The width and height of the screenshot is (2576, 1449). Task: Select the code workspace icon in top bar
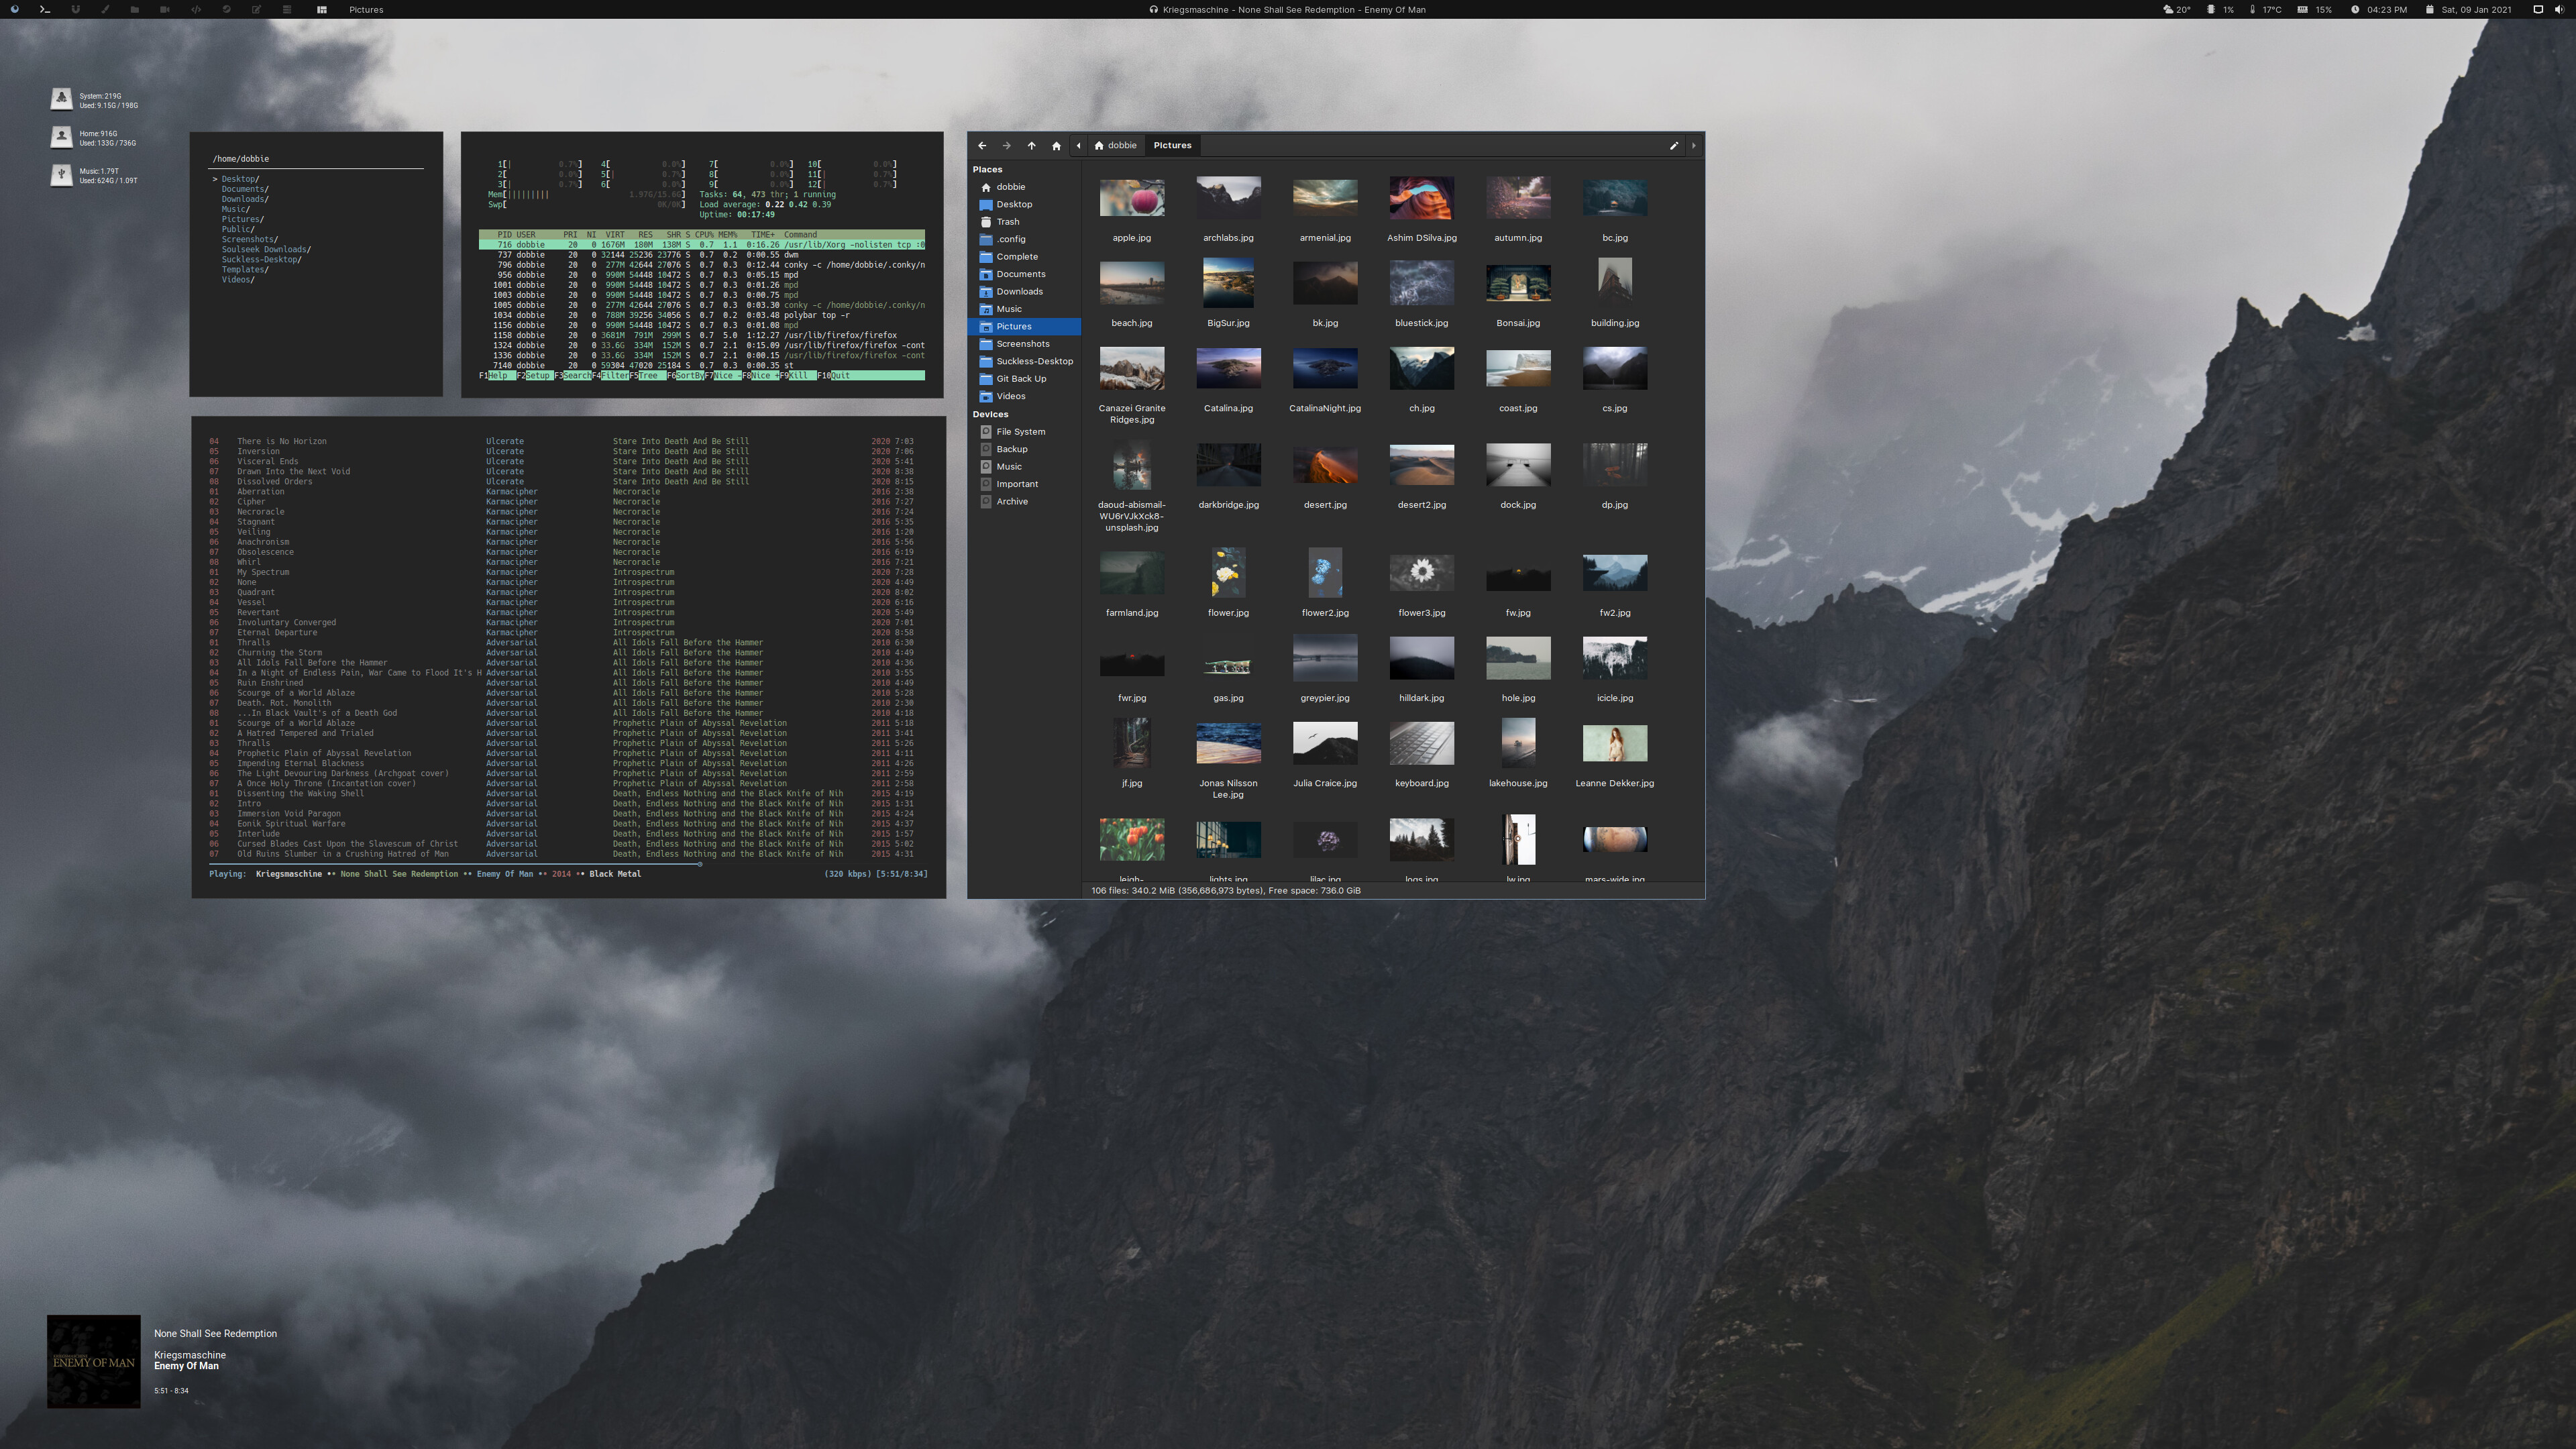click(x=196, y=9)
